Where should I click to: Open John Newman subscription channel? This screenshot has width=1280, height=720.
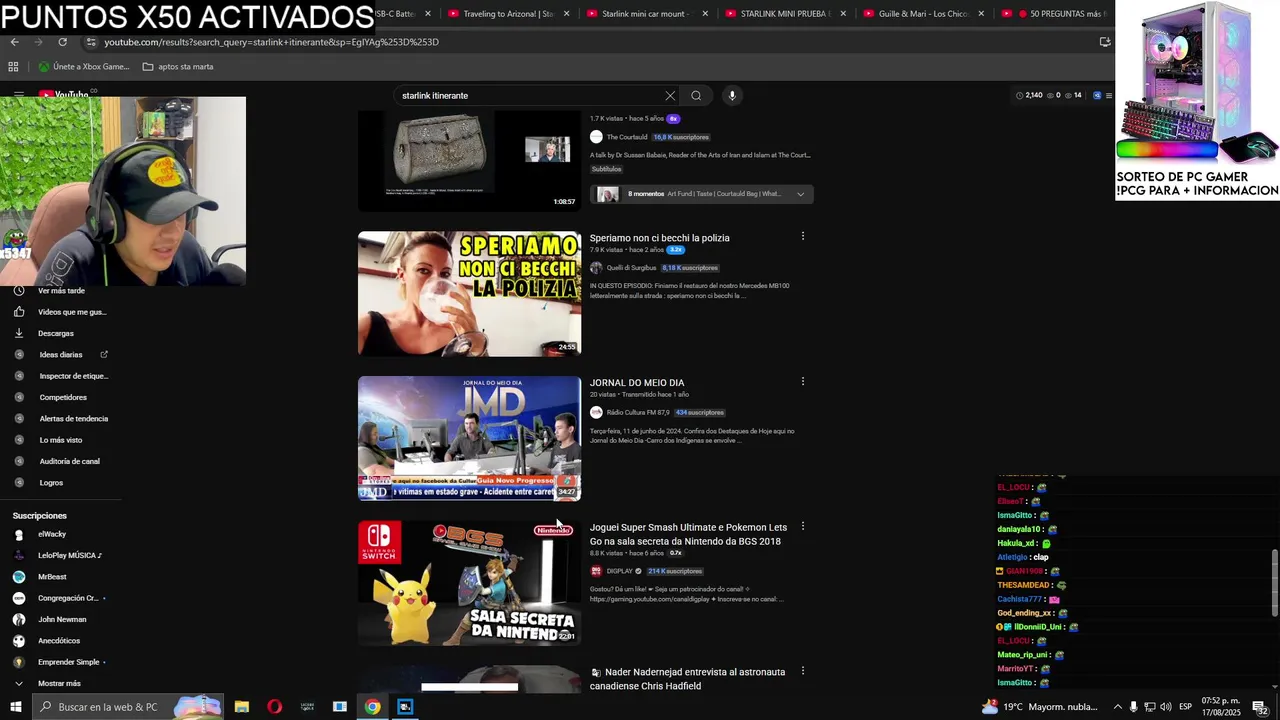tap(61, 619)
